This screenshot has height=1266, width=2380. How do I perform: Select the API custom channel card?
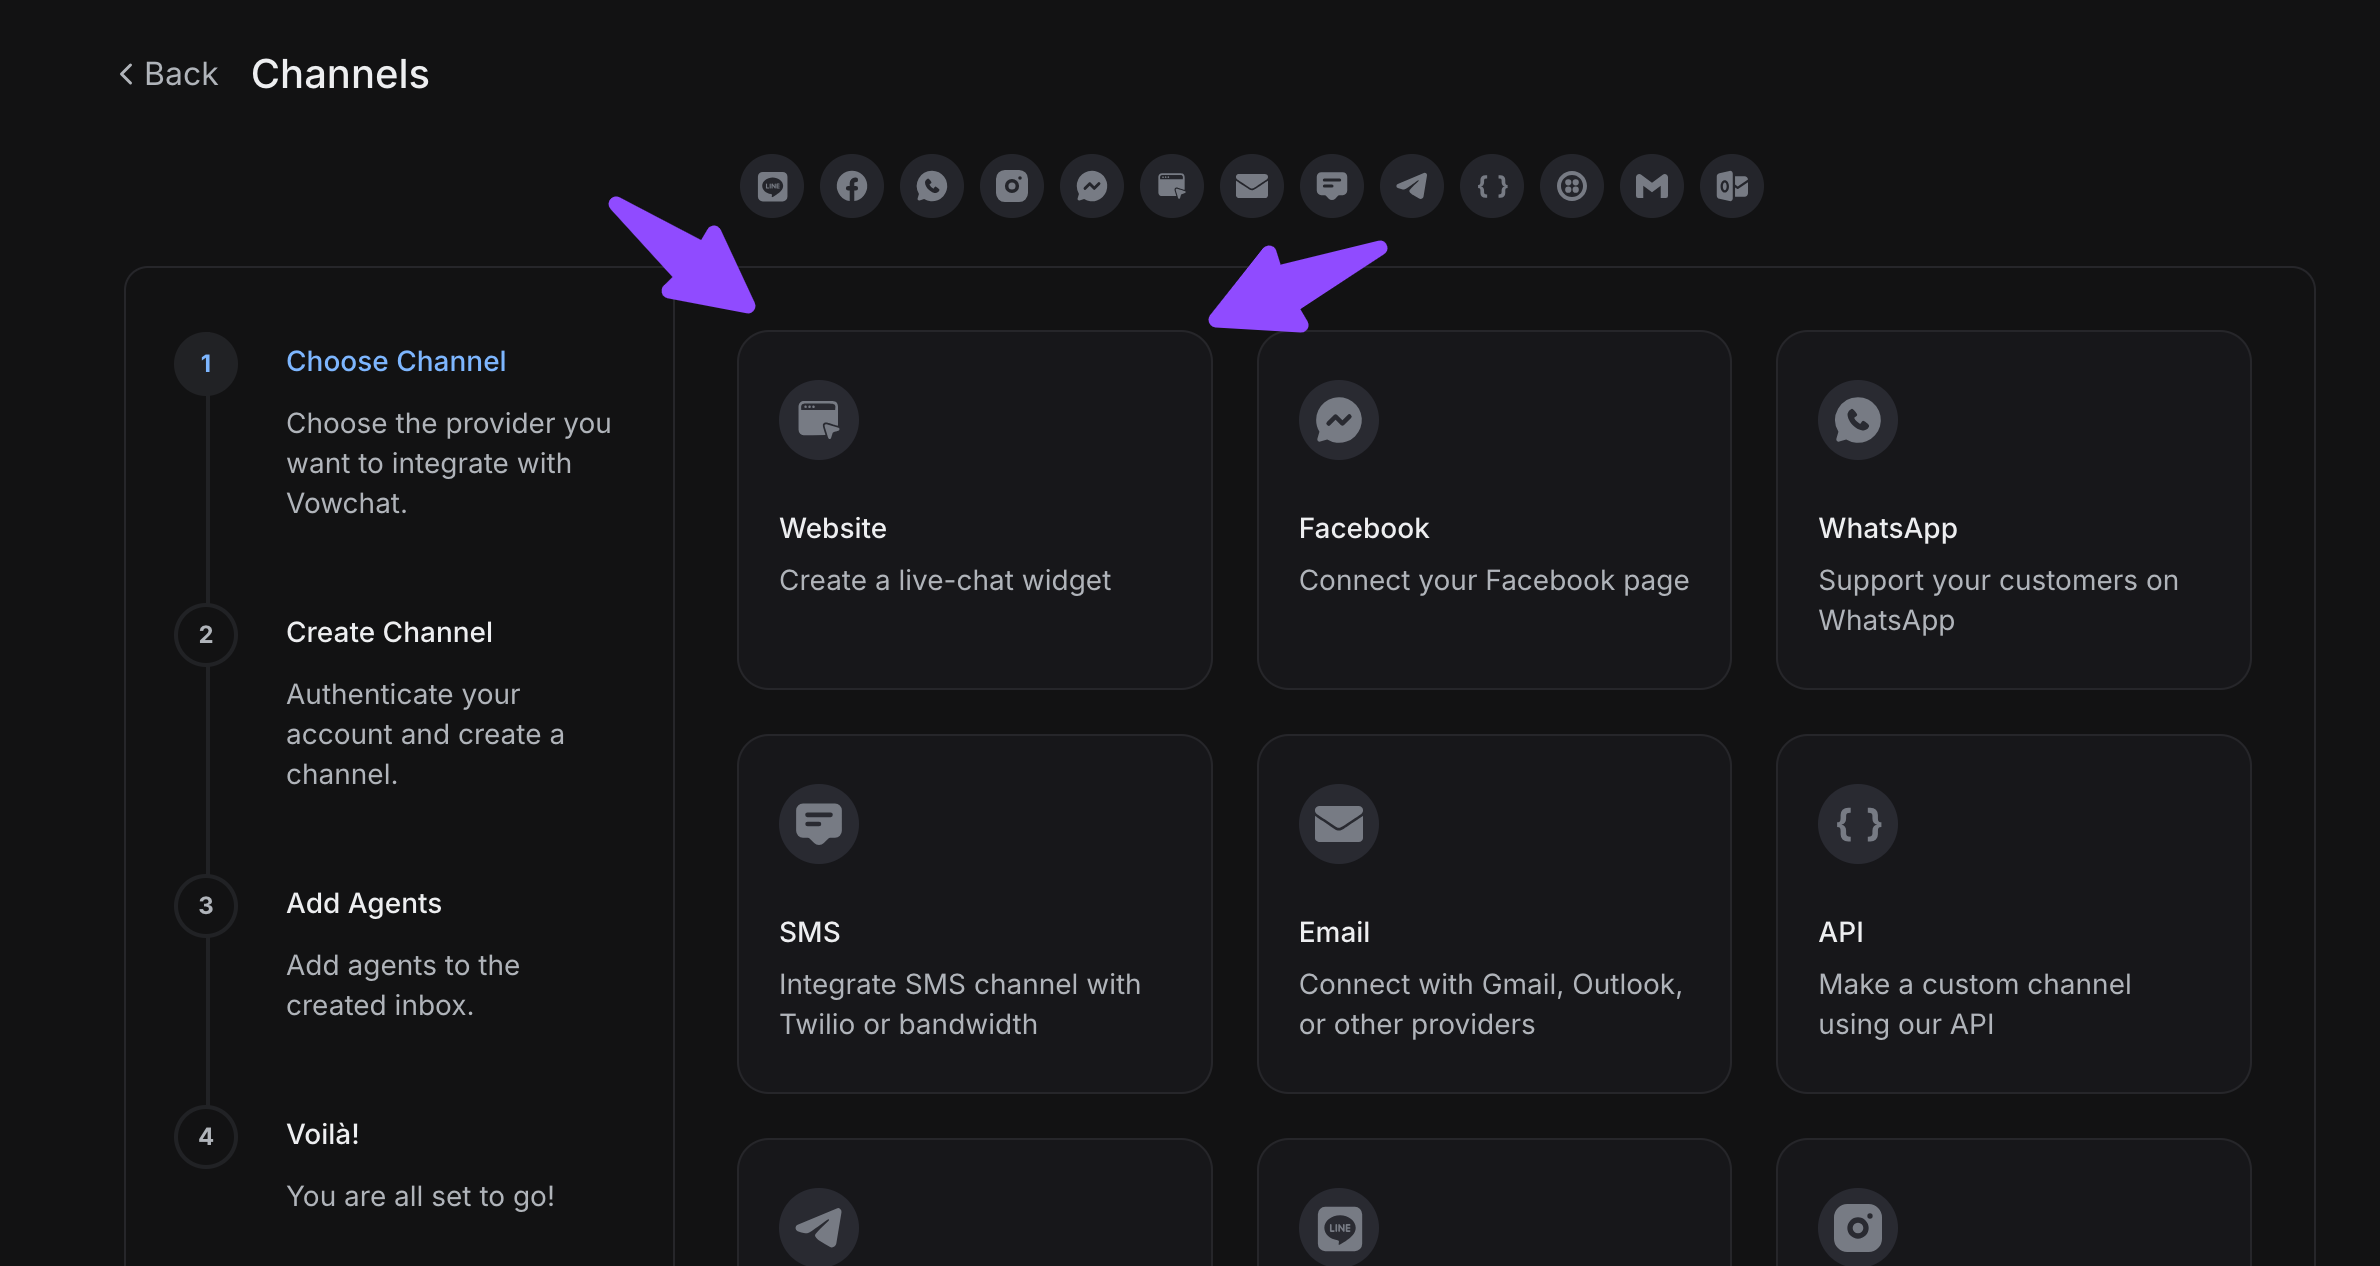2013,913
